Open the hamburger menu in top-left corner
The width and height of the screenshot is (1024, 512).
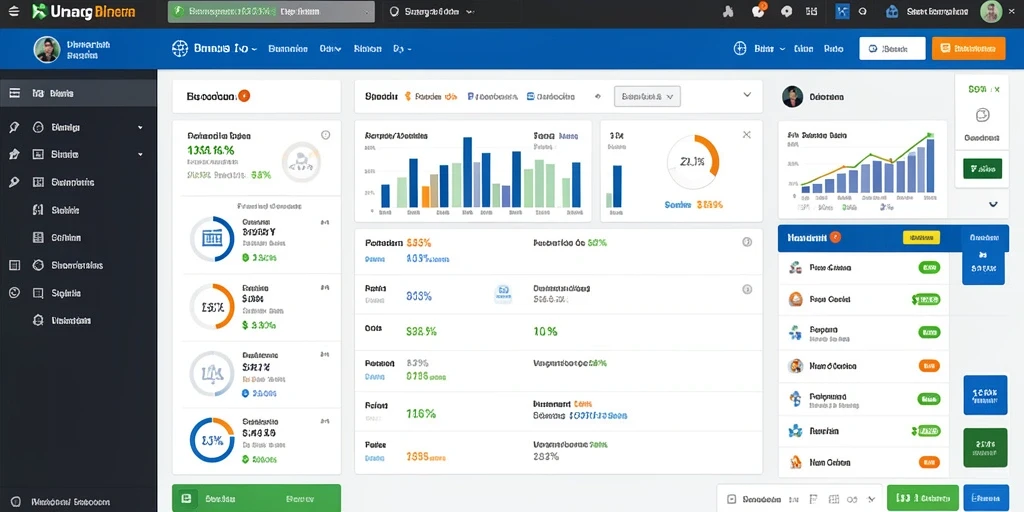click(14, 11)
